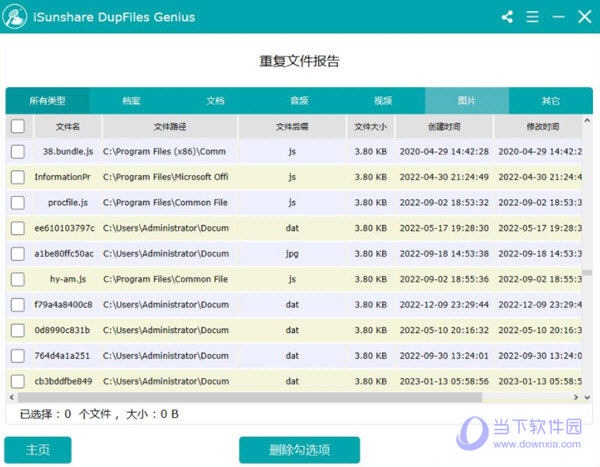The height and width of the screenshot is (467, 600).
Task: Sort by the 文件名 column header
Action: 68,126
